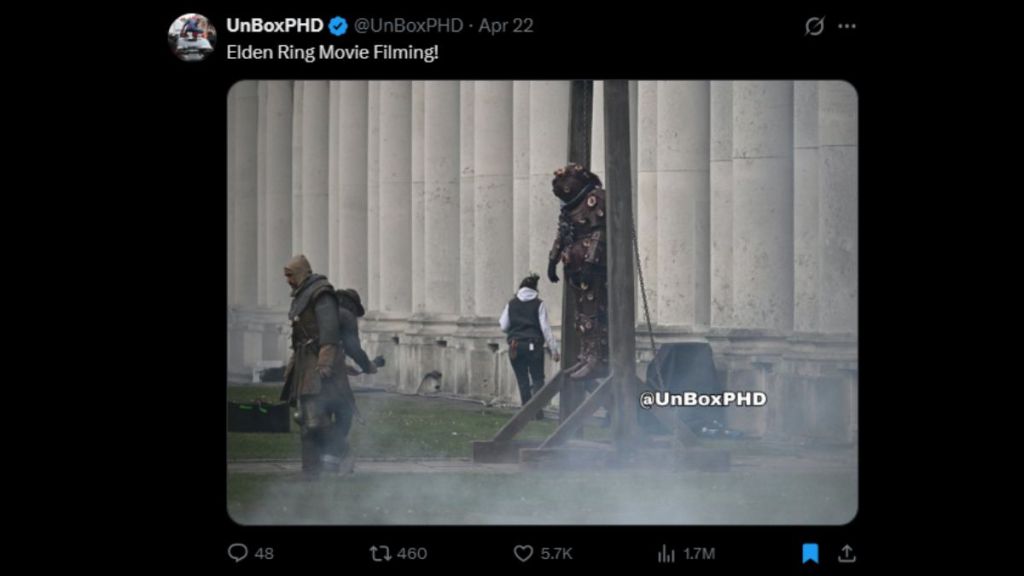1024x576 pixels.
Task: Click the "Elden Ring Movie Filming!" tweet text
Action: tap(332, 52)
